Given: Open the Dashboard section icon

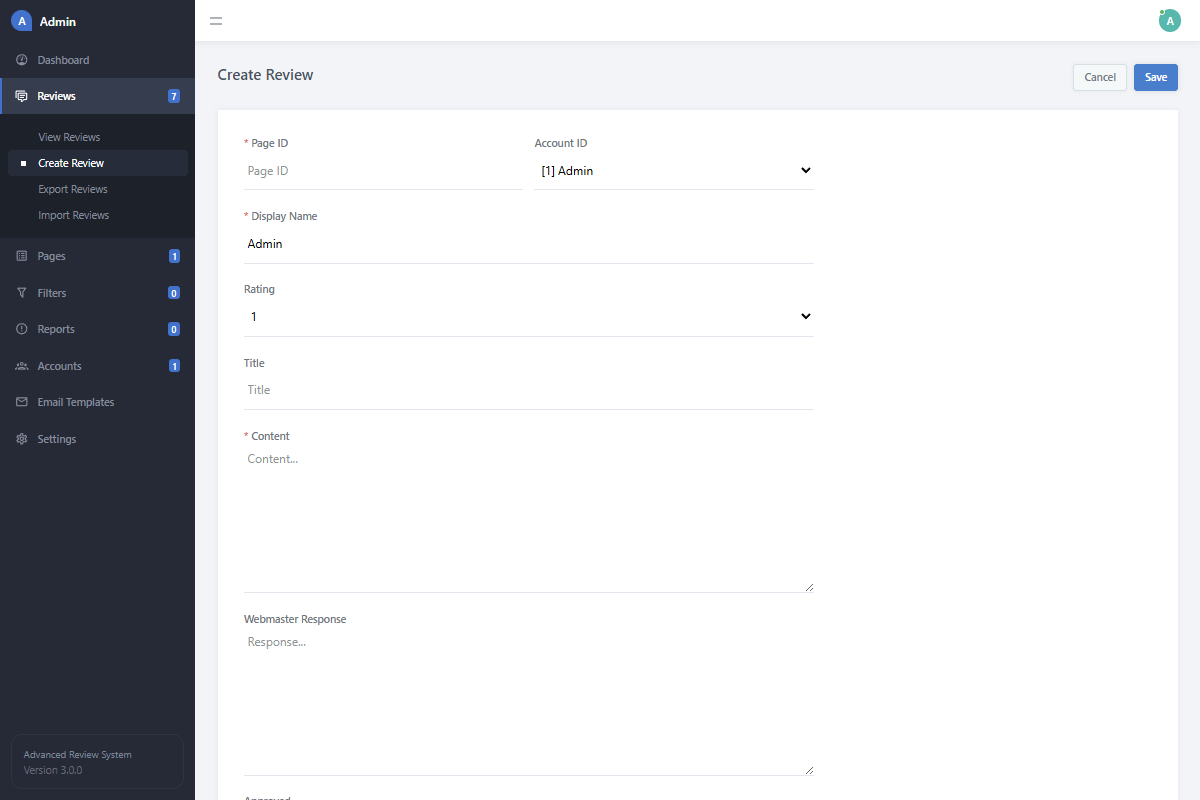Looking at the screenshot, I should point(22,59).
